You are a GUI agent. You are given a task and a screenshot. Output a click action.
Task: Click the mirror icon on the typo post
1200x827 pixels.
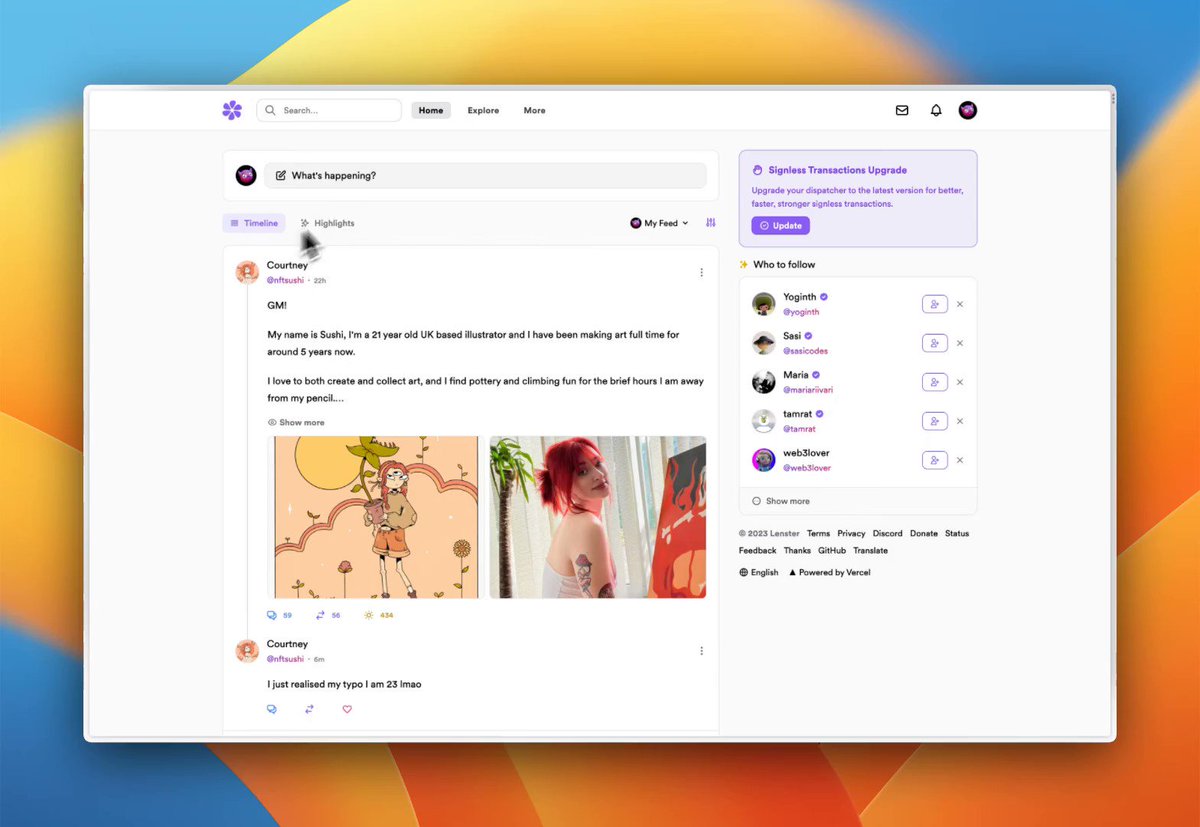click(x=309, y=709)
